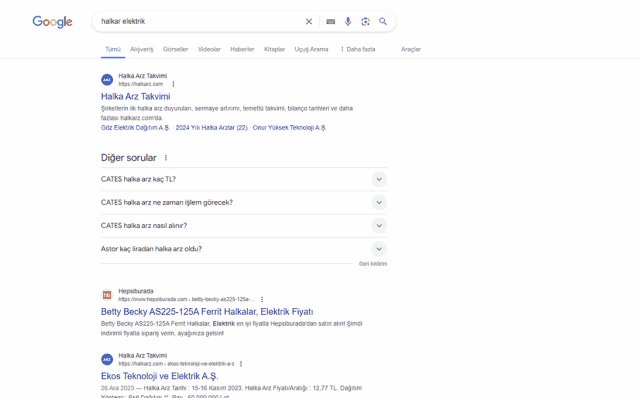Screen dimensions: 640x398
Task: Open the on-screen keyboard icon
Action: 331,22
